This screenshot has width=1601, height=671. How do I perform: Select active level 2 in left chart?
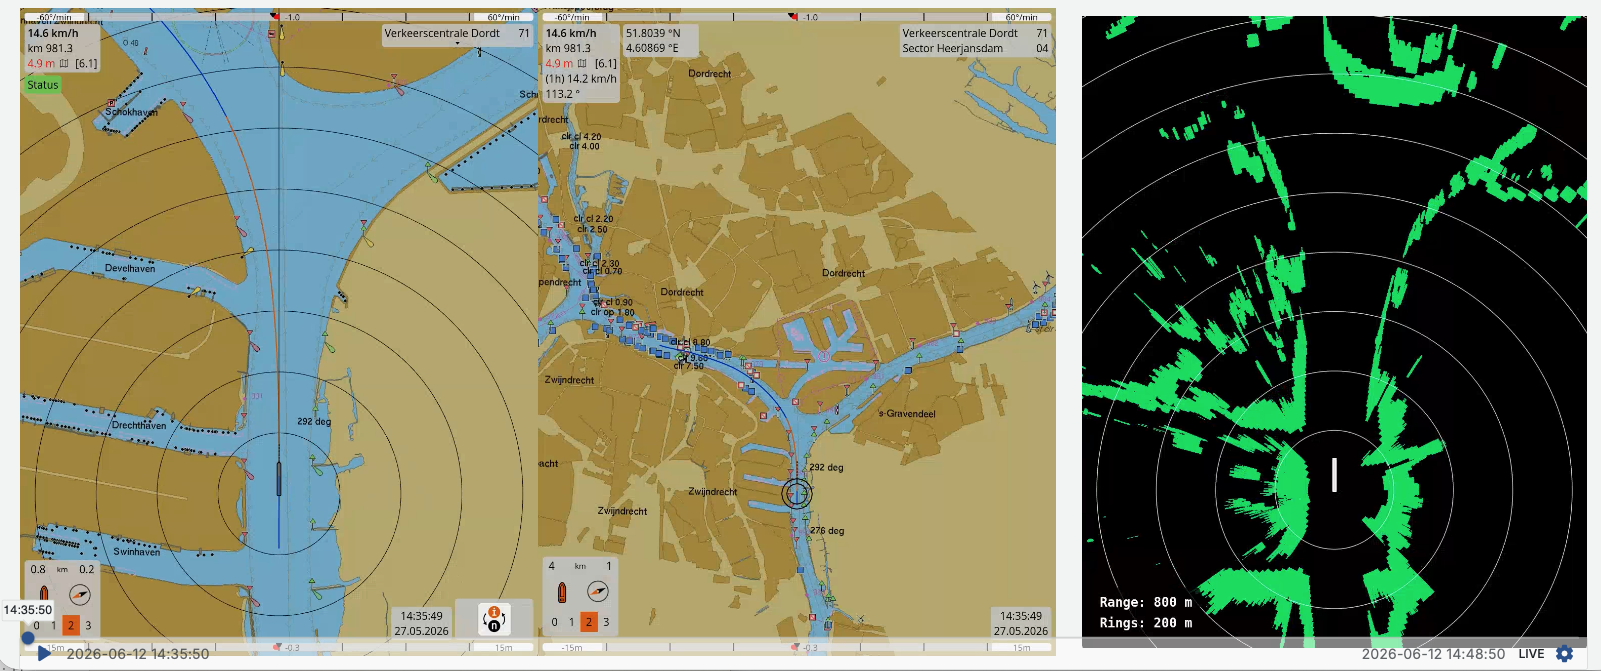click(71, 626)
